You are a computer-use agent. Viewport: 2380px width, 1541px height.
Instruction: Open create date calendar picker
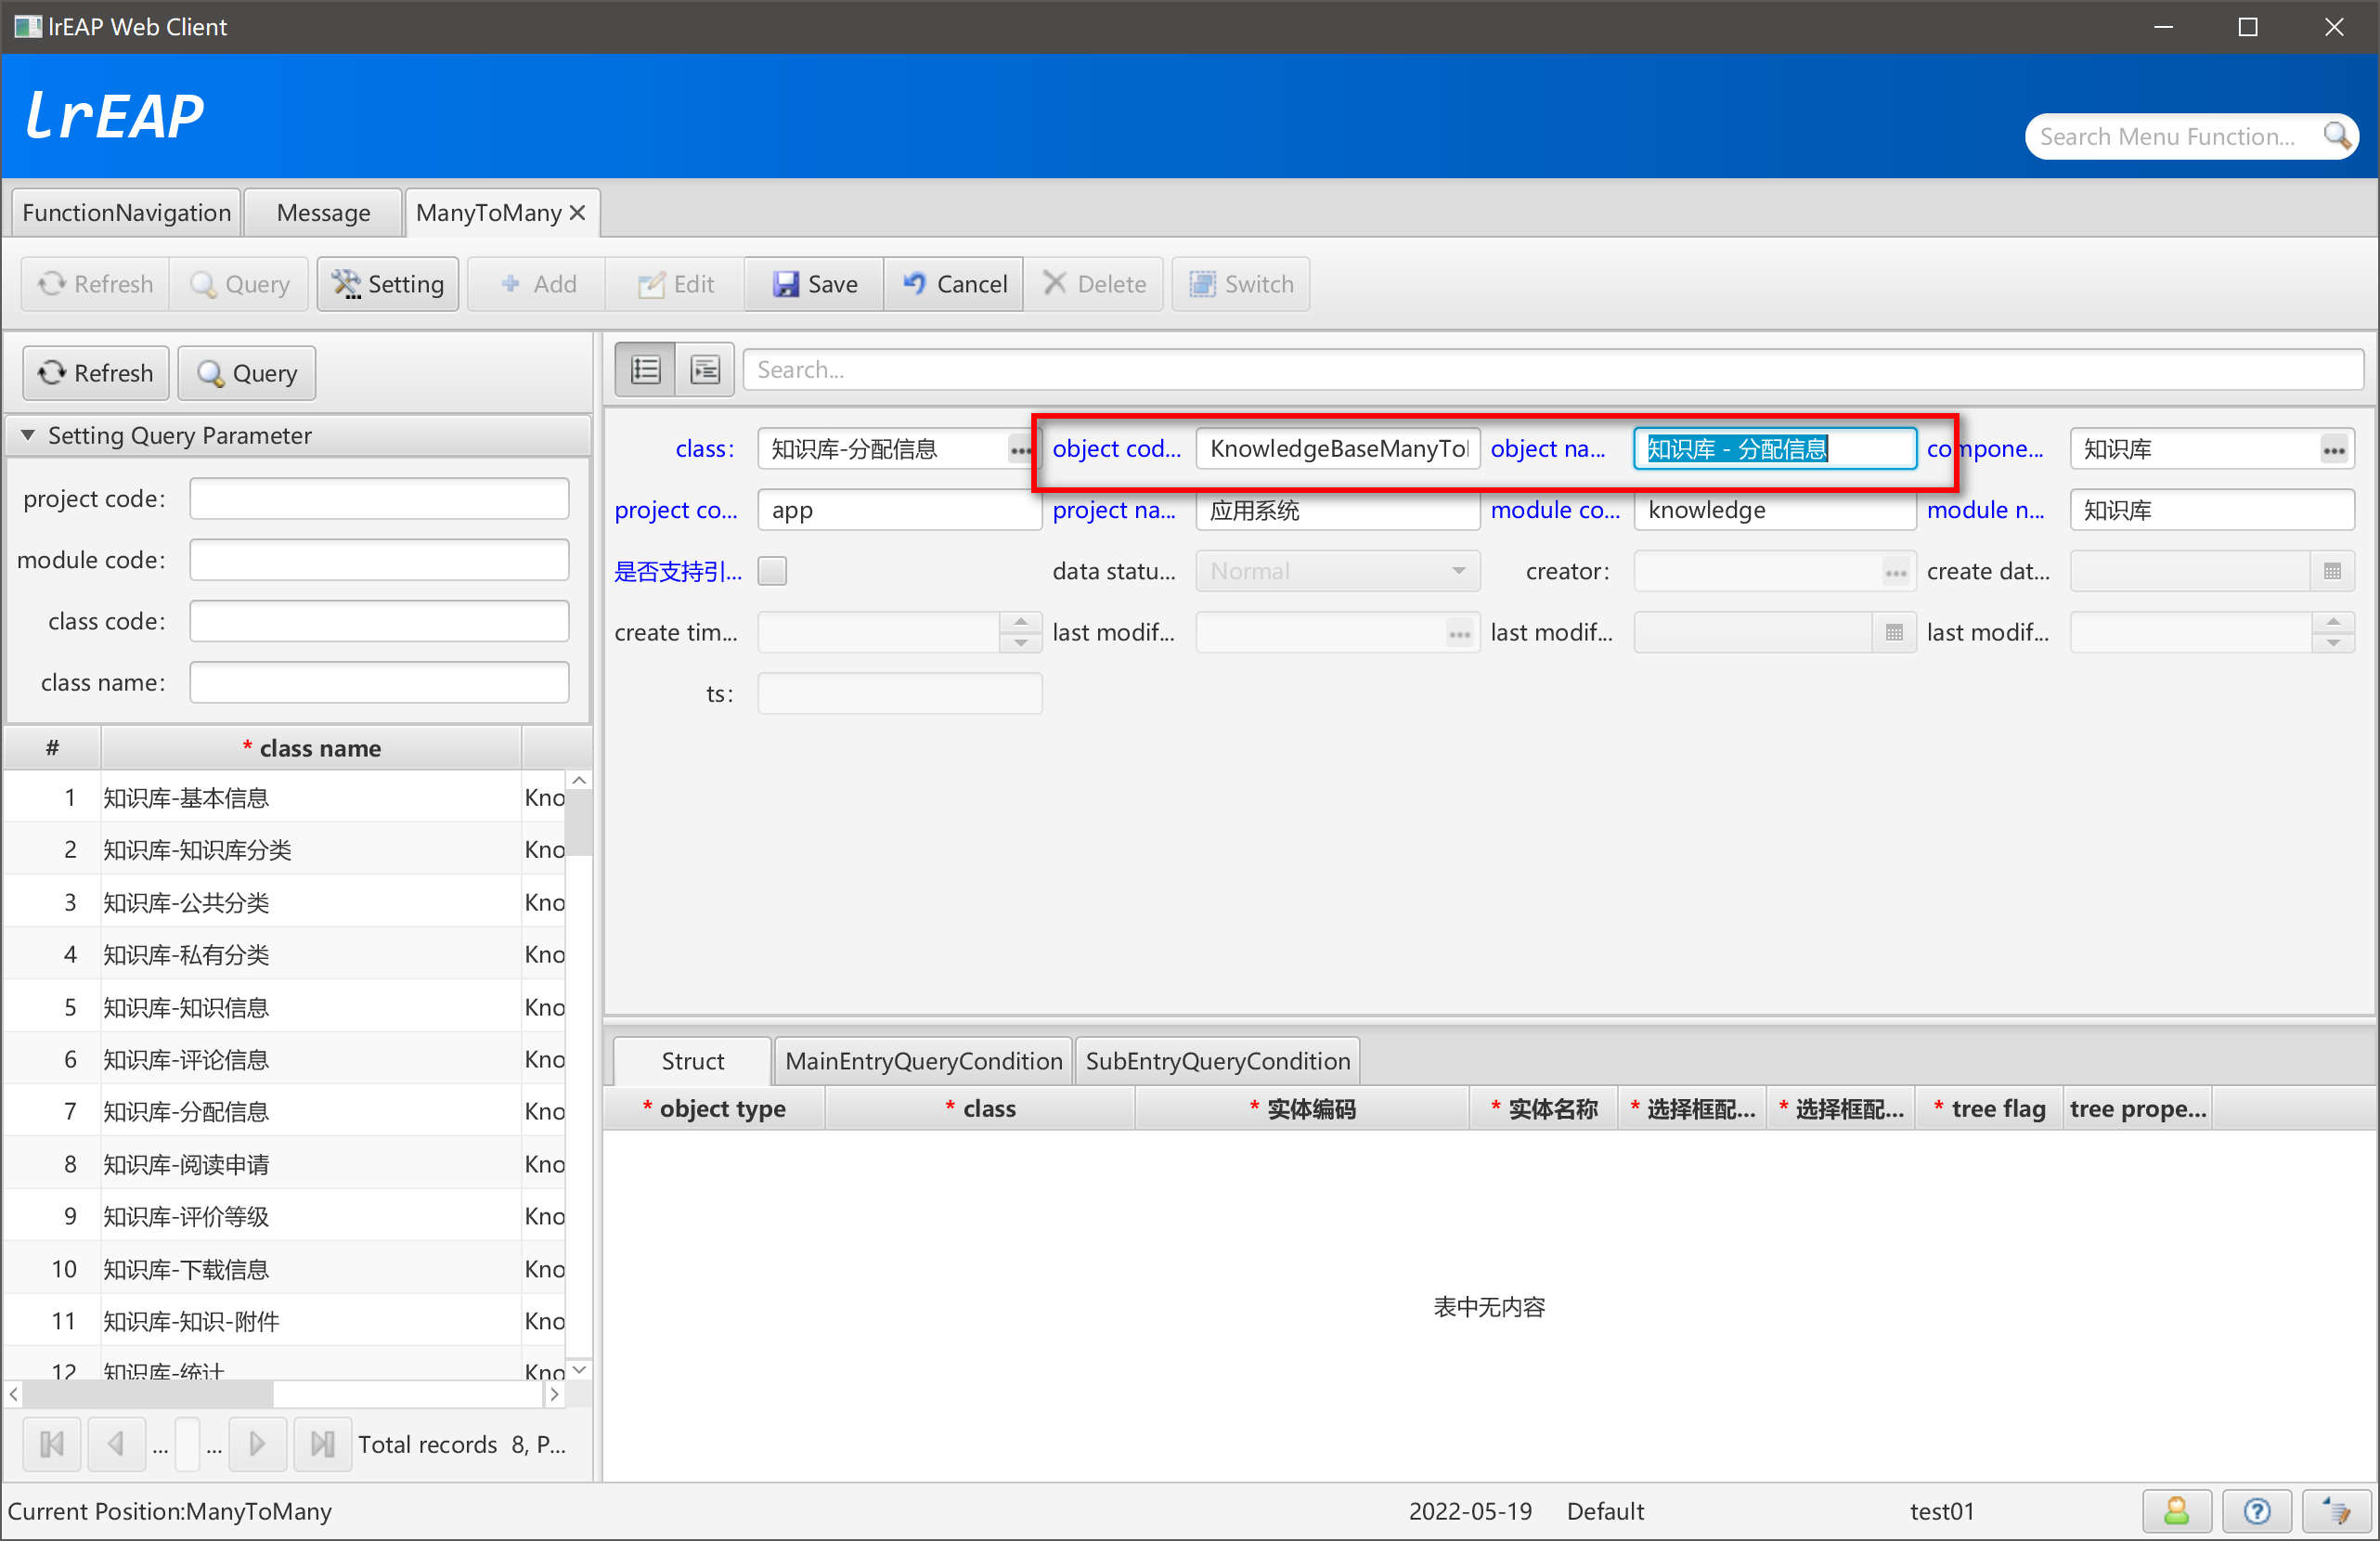point(2332,572)
